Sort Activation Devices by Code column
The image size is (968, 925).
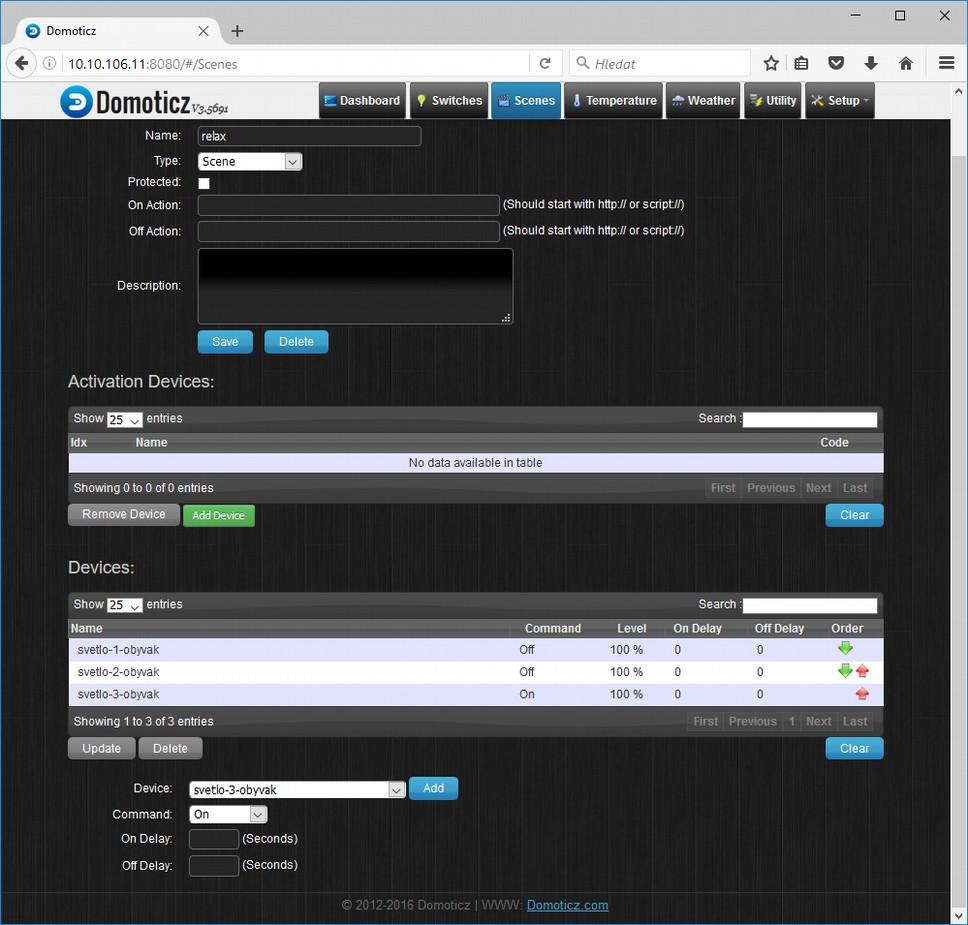834,442
